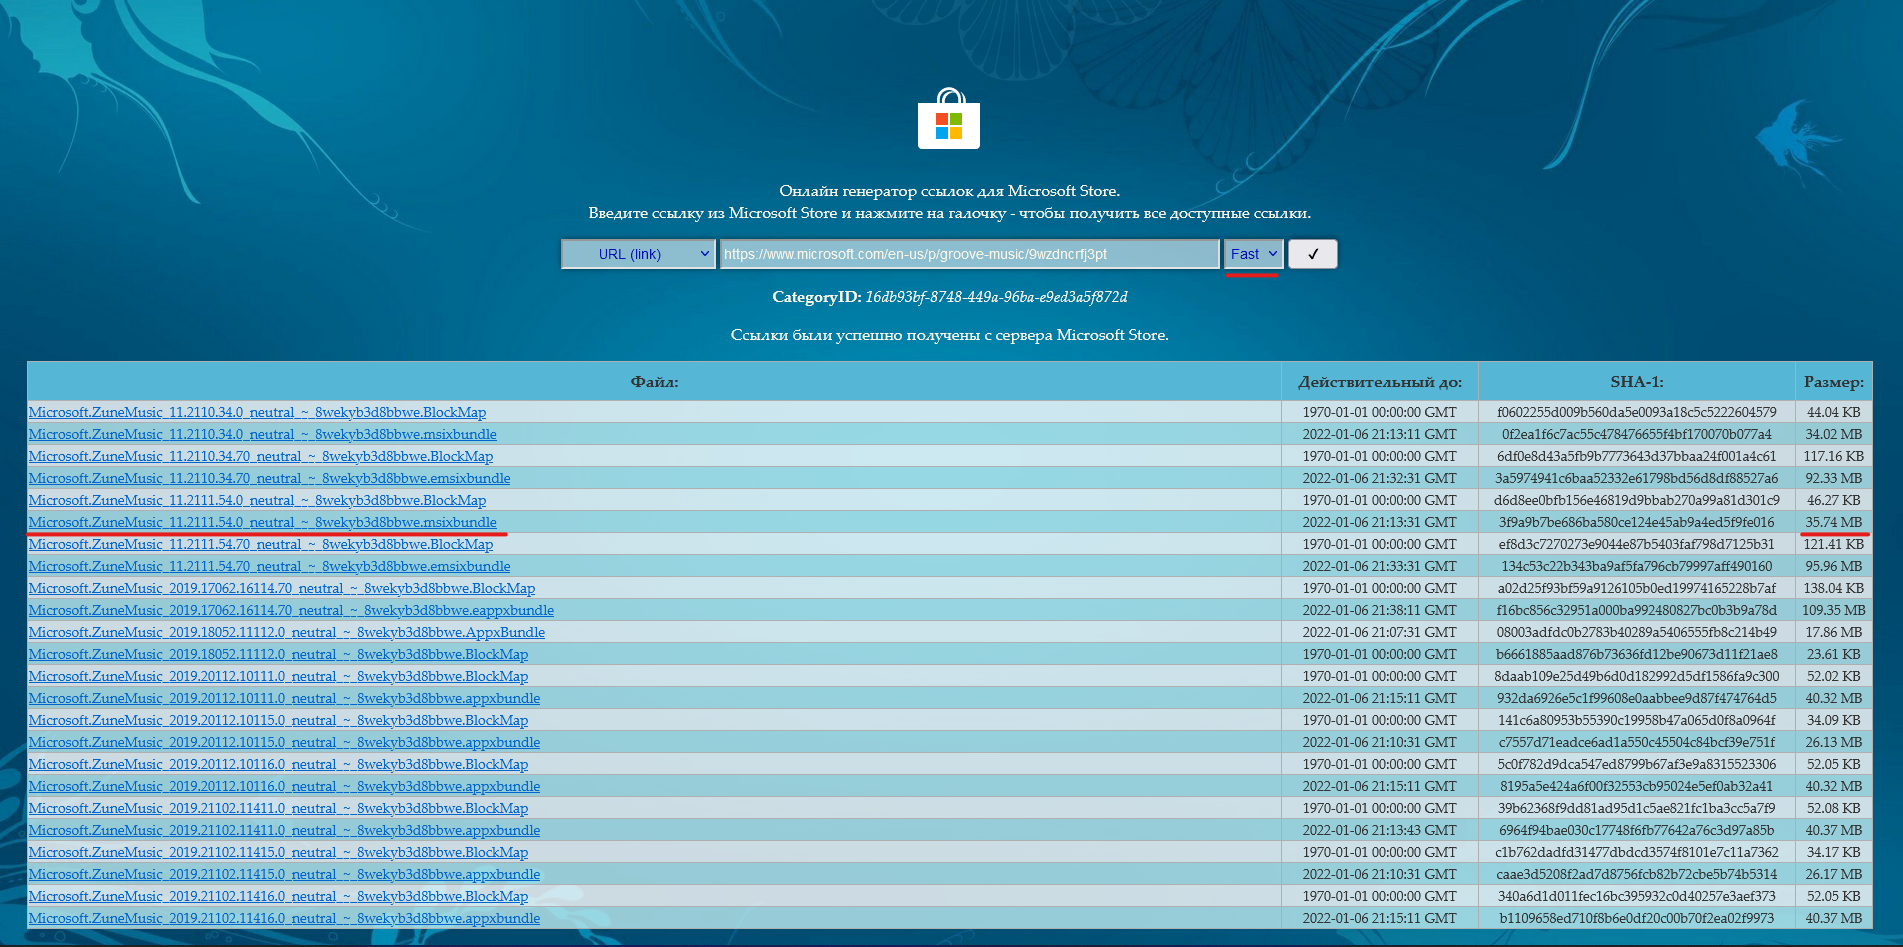Image resolution: width=1903 pixels, height=947 pixels.
Task: Click the 95.96 MB size cell
Action: (1834, 566)
